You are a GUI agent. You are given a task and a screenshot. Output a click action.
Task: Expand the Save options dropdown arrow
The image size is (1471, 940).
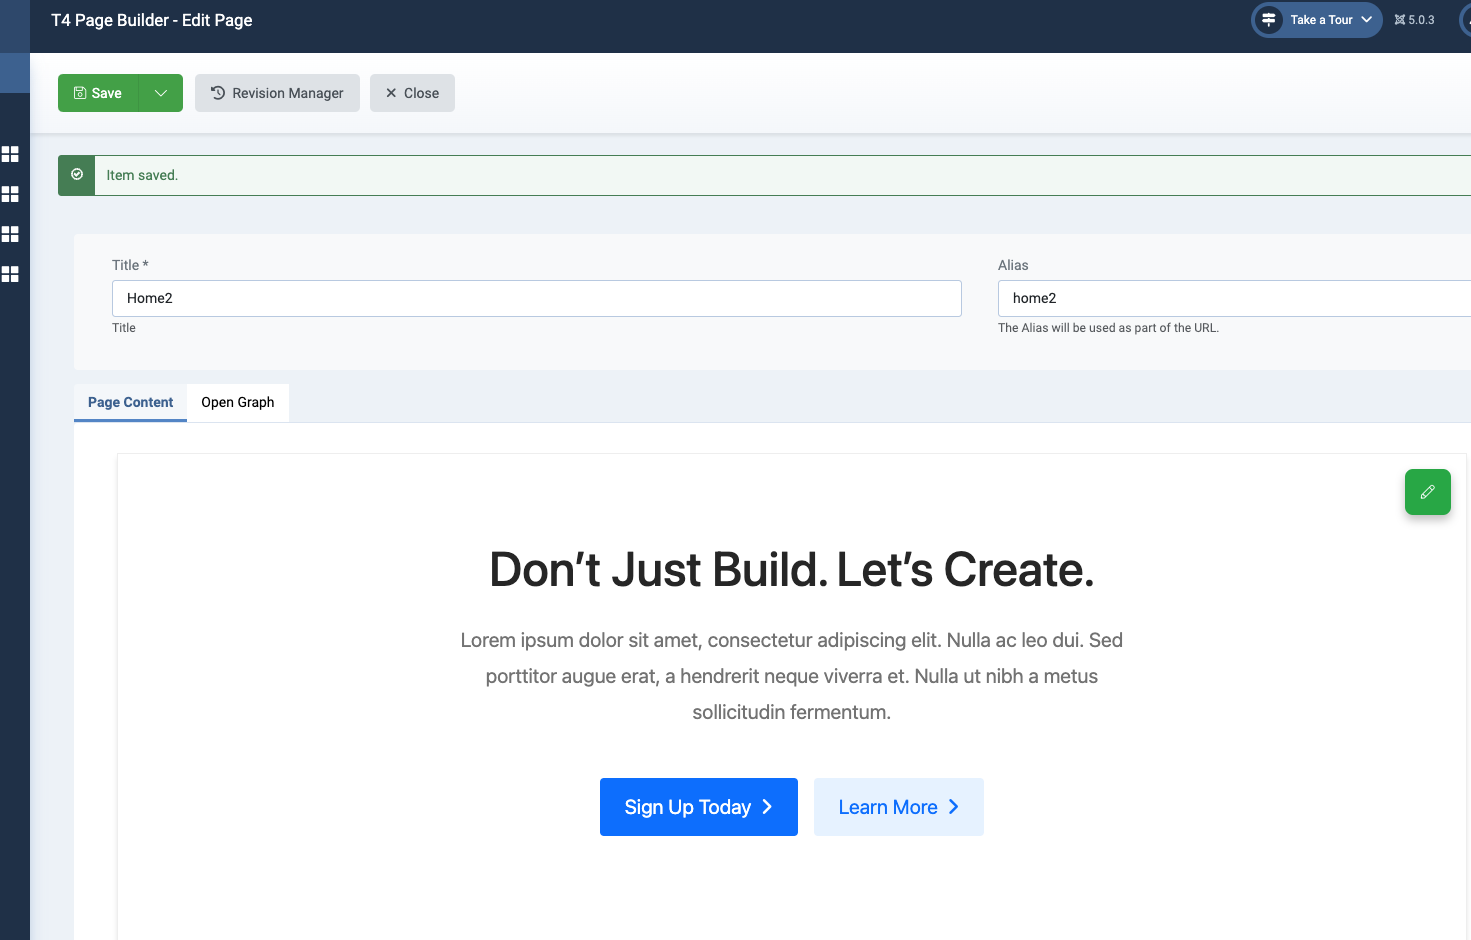(160, 93)
